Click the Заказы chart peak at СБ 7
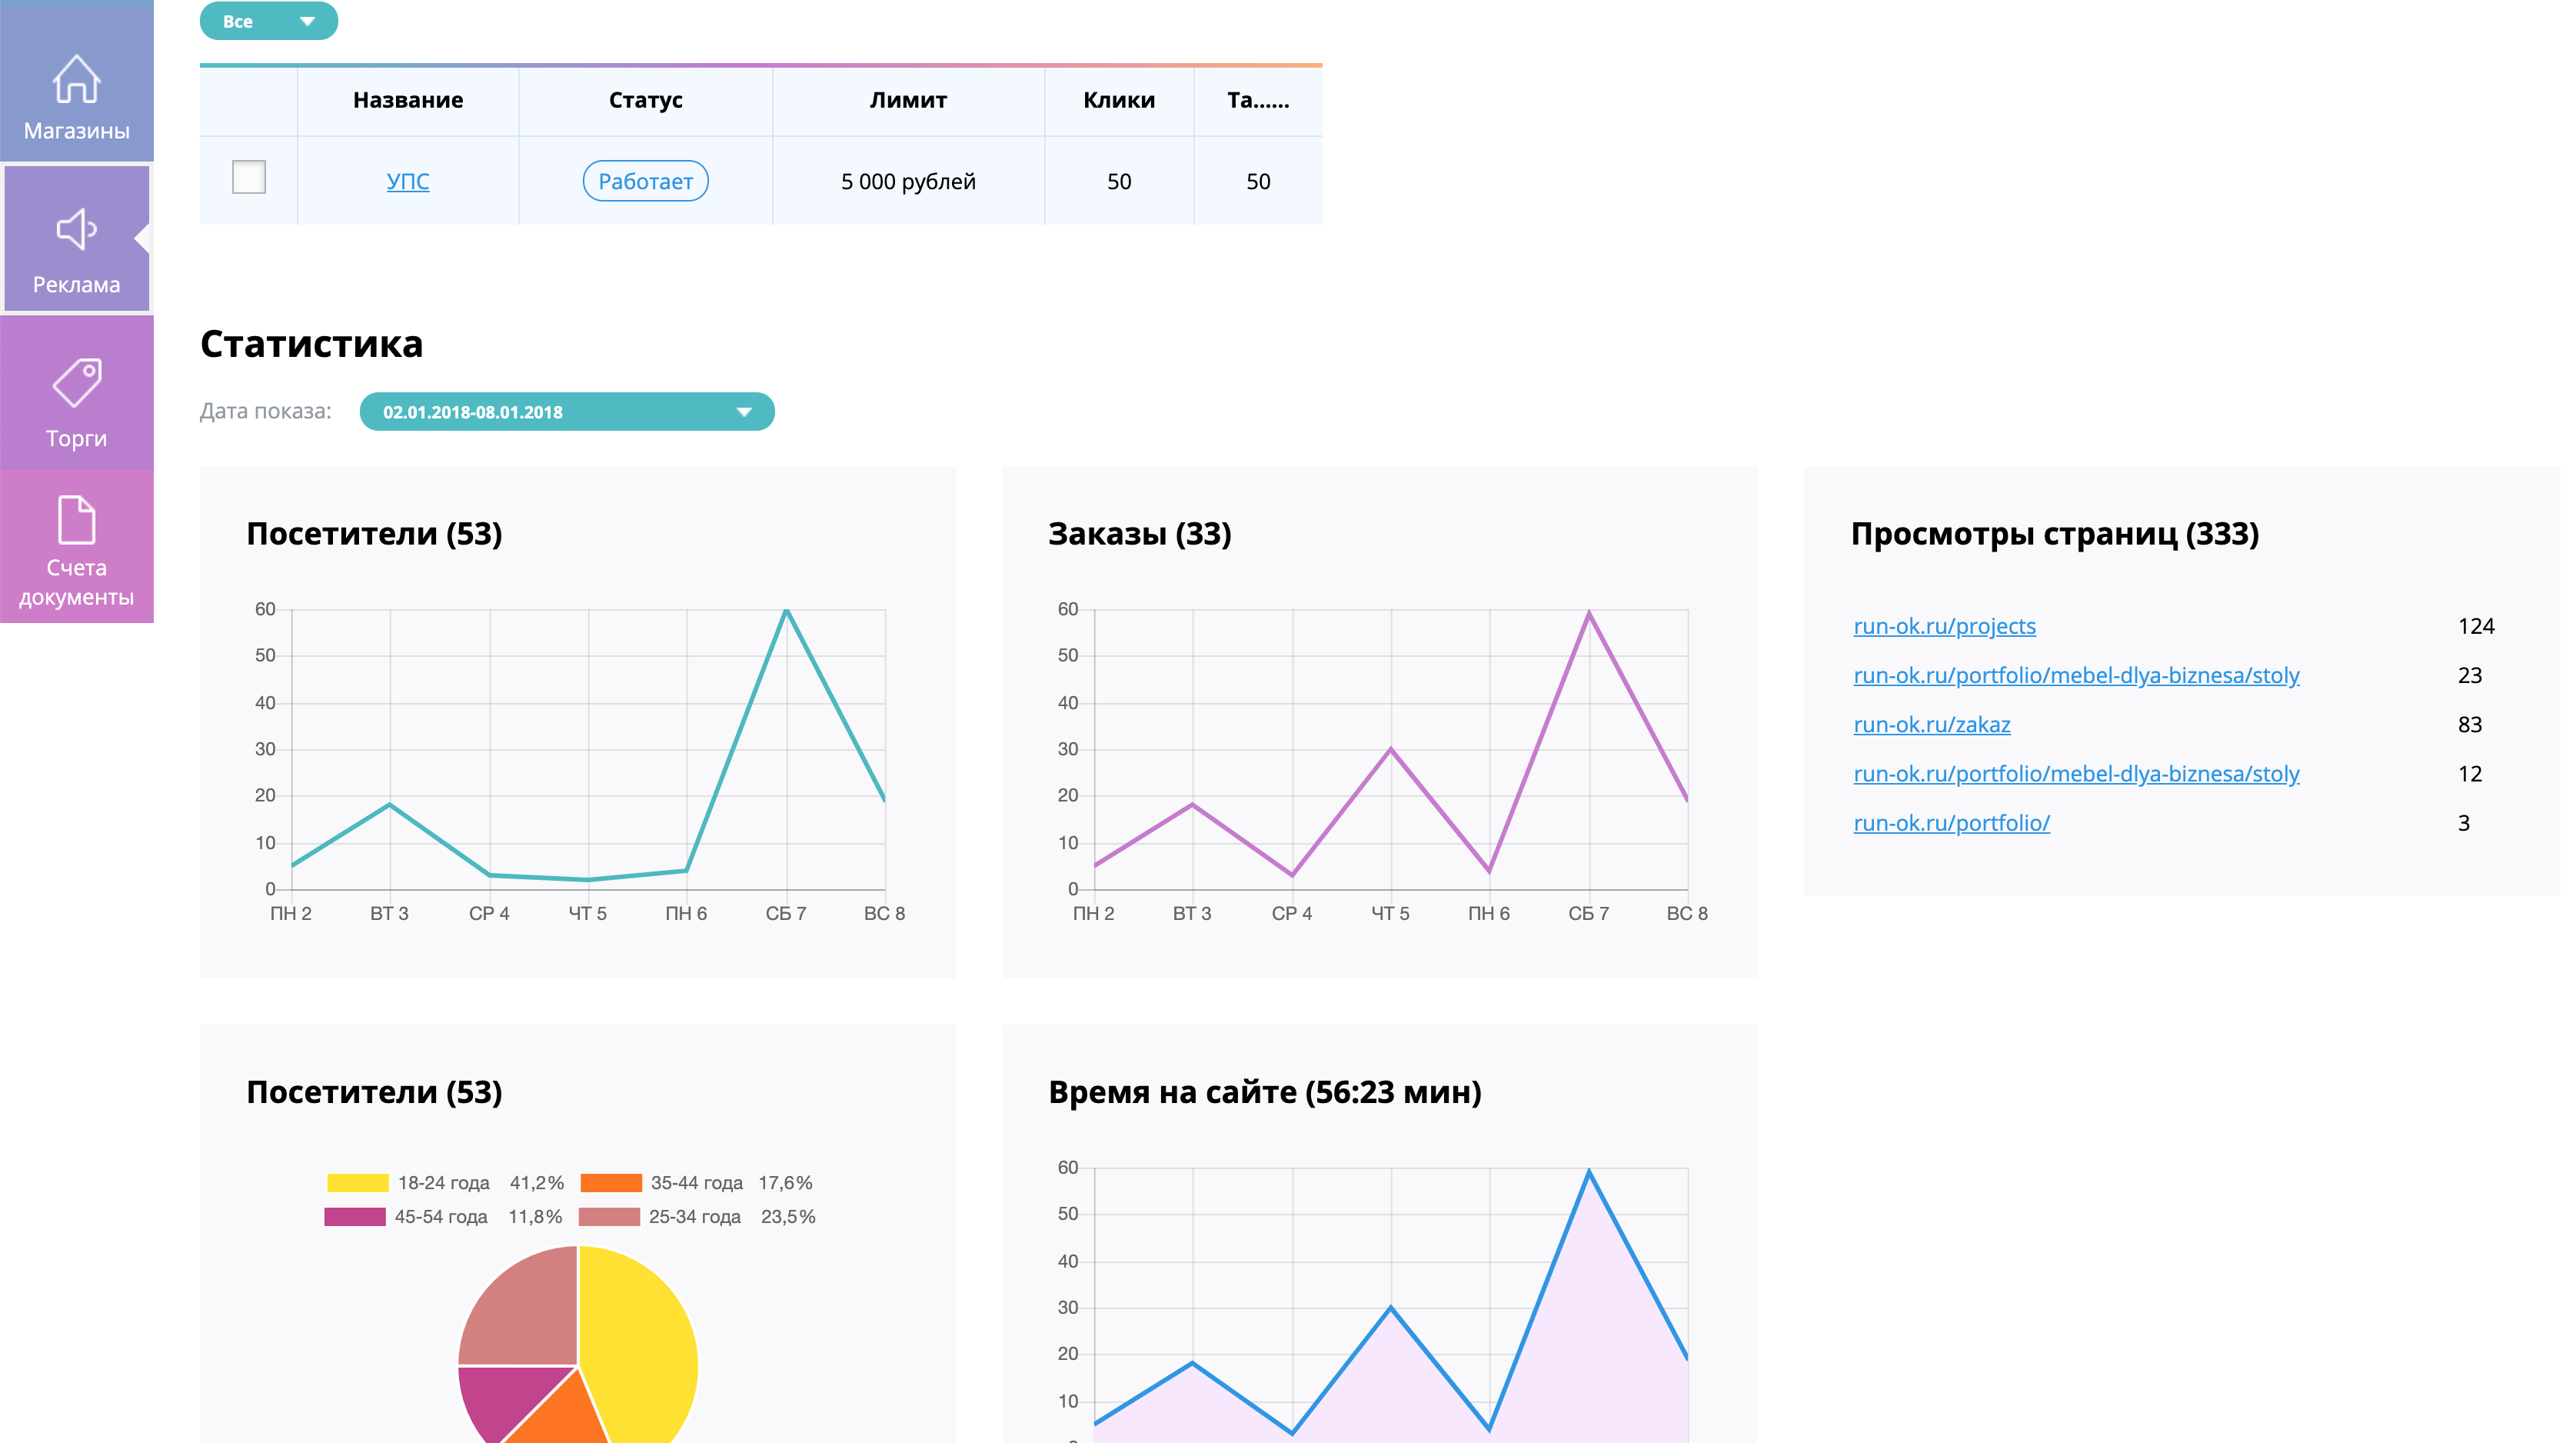2576x1443 pixels. point(1589,612)
